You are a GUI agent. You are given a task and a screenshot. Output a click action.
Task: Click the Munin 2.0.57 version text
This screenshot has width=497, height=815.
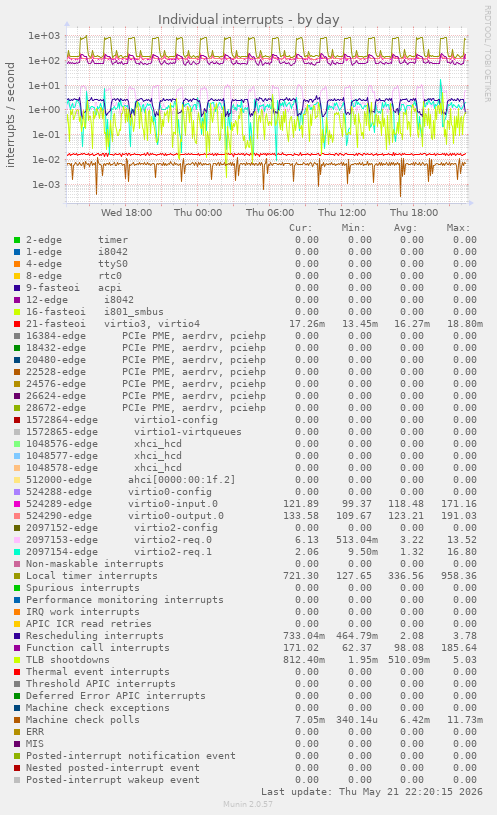pyautogui.click(x=248, y=804)
